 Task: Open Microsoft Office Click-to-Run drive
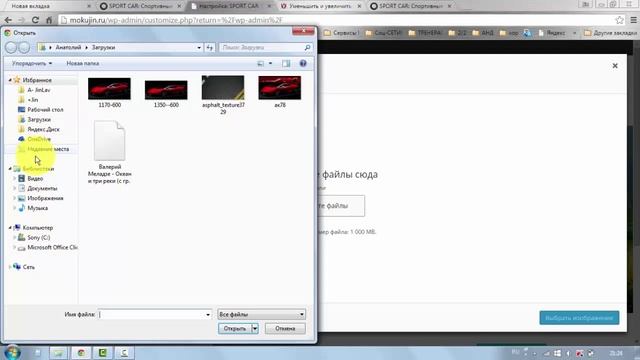(x=52, y=247)
